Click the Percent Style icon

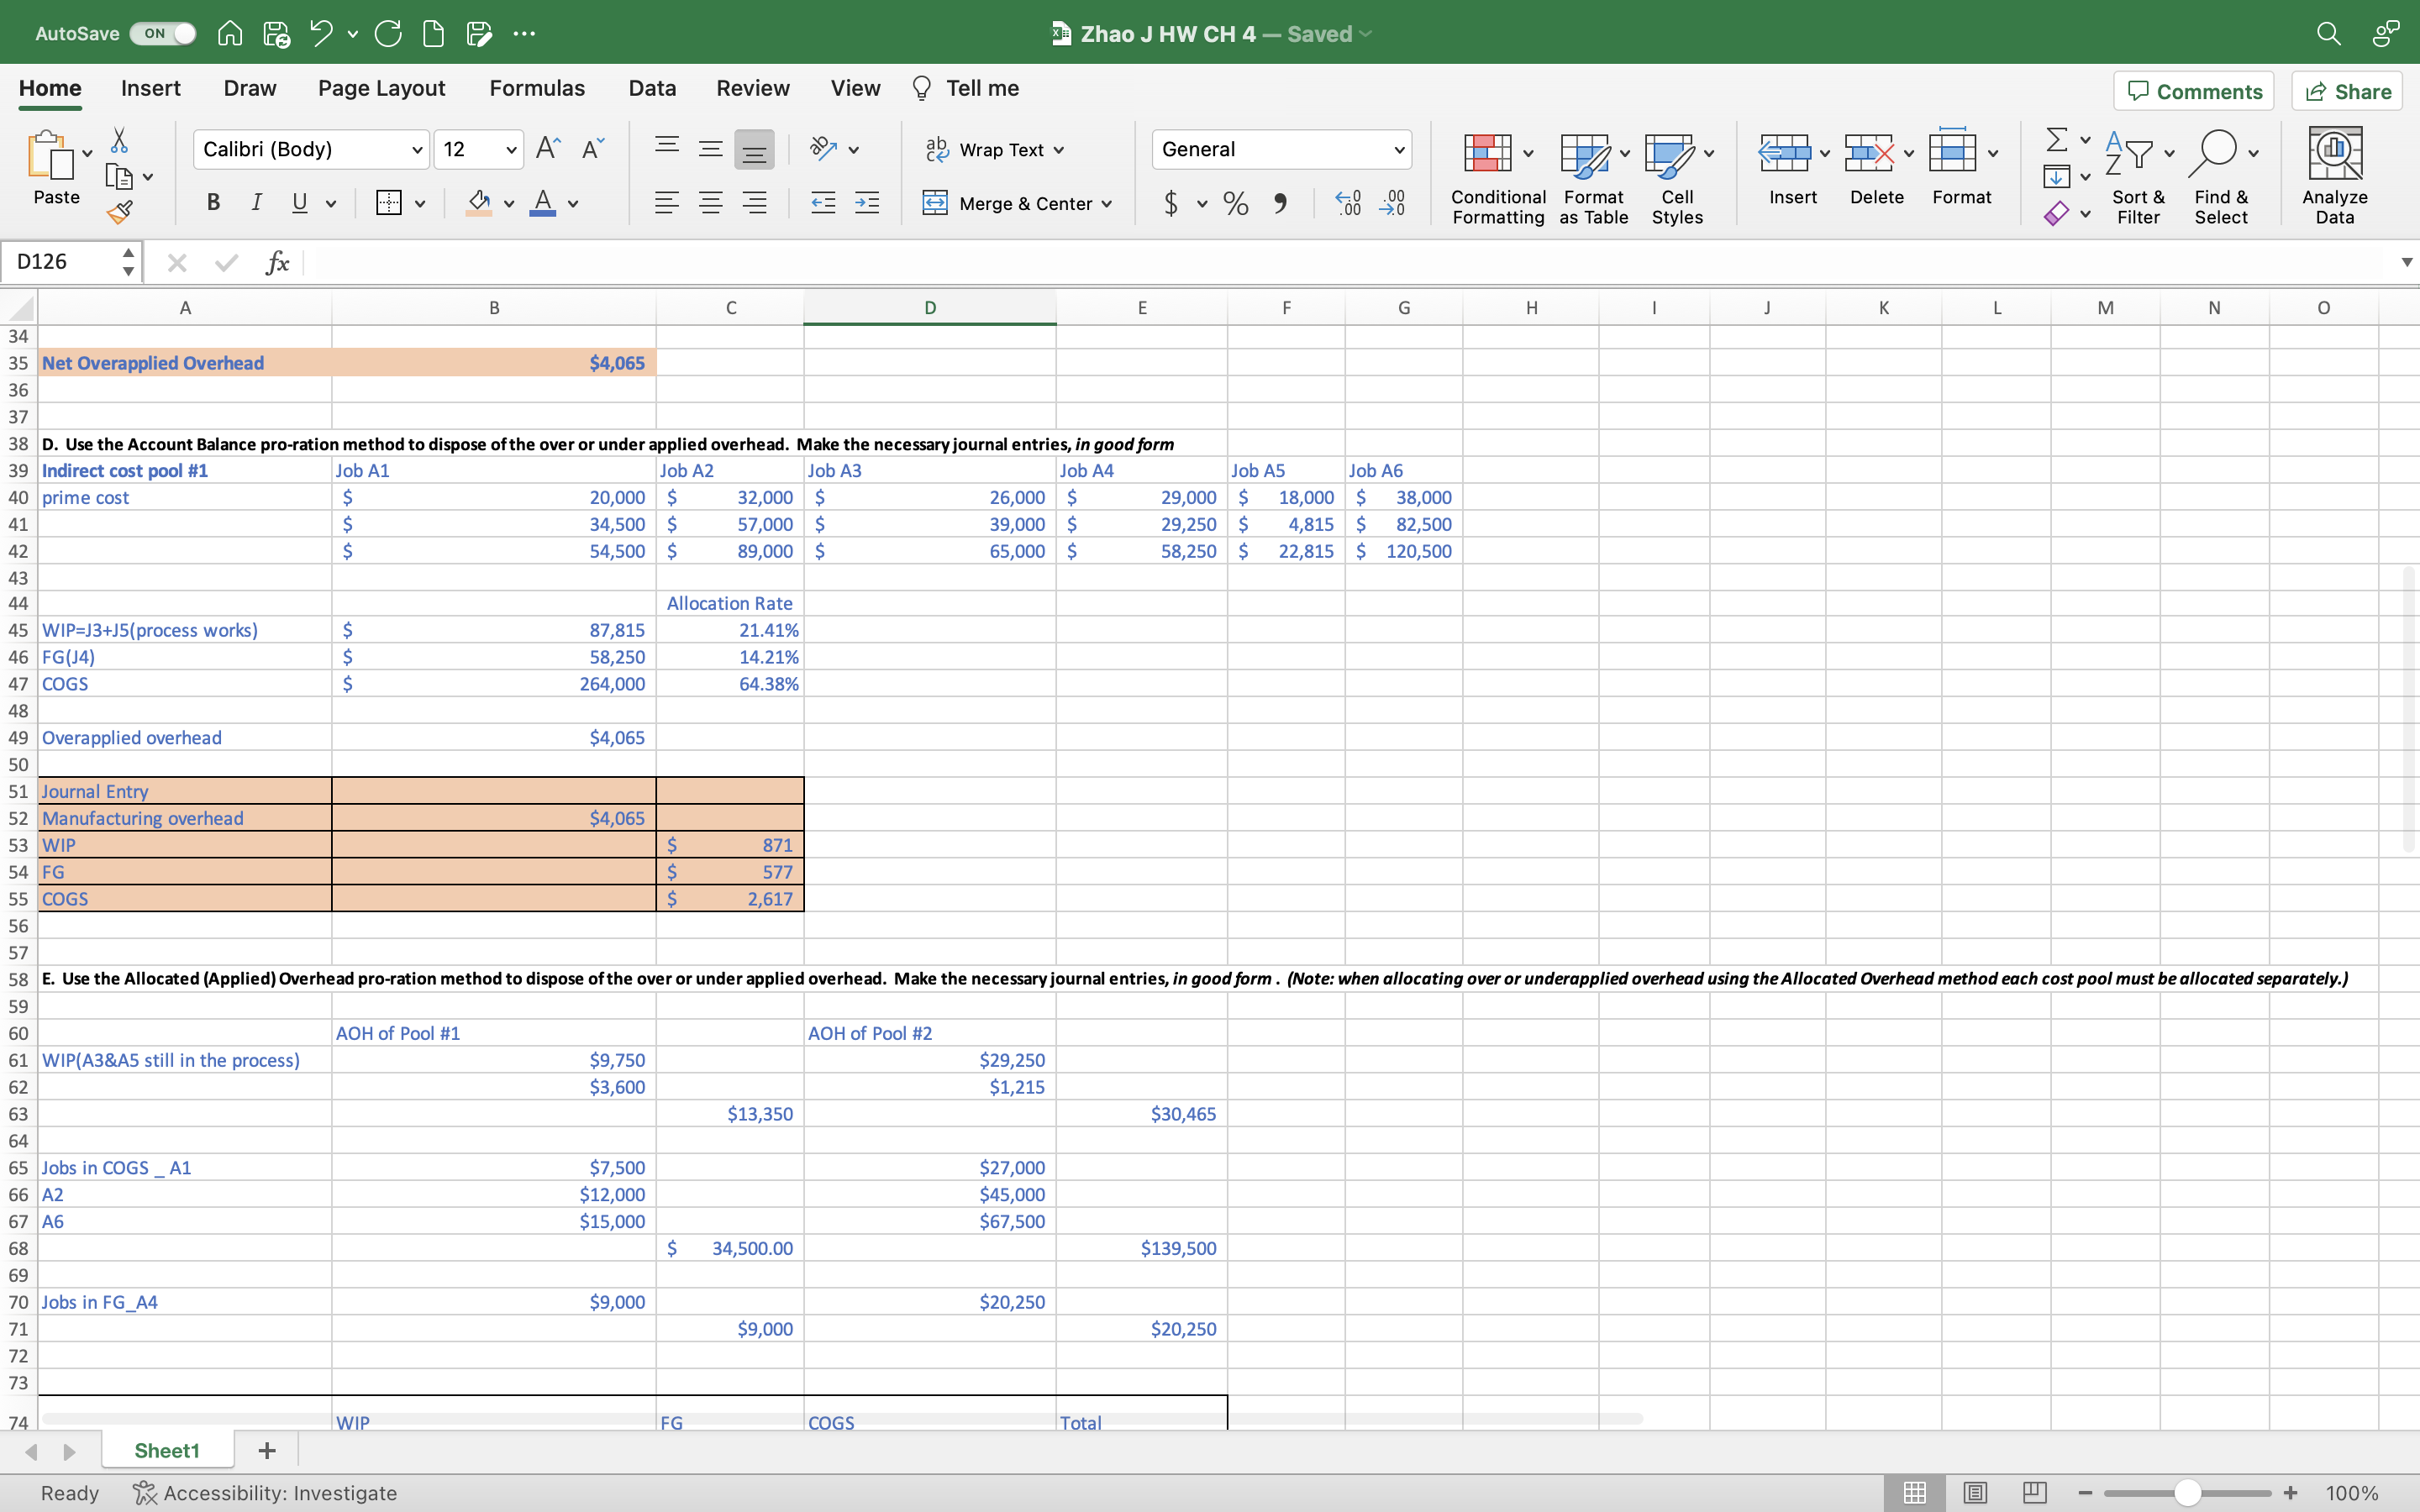(1236, 203)
